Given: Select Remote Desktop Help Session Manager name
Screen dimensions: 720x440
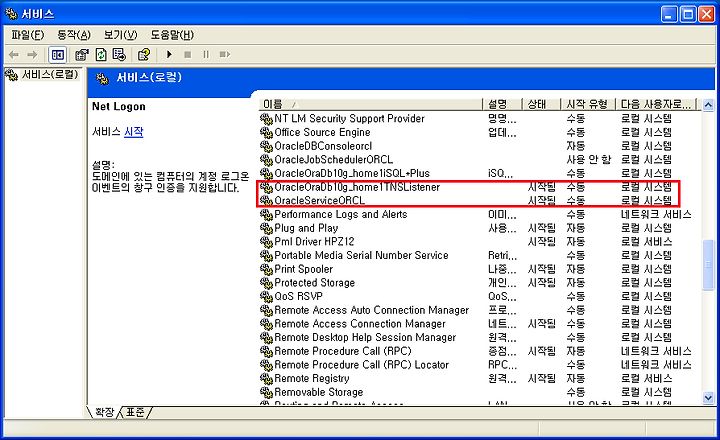Looking at the screenshot, I should [x=365, y=338].
